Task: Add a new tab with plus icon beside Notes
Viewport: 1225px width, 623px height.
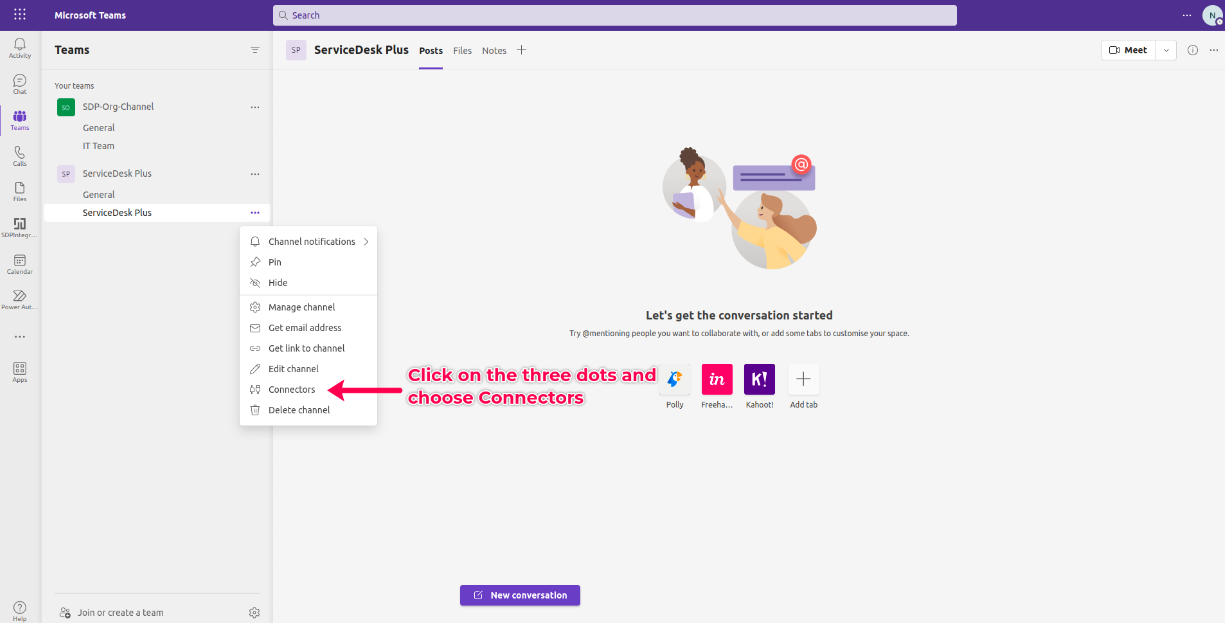Action: pyautogui.click(x=521, y=50)
